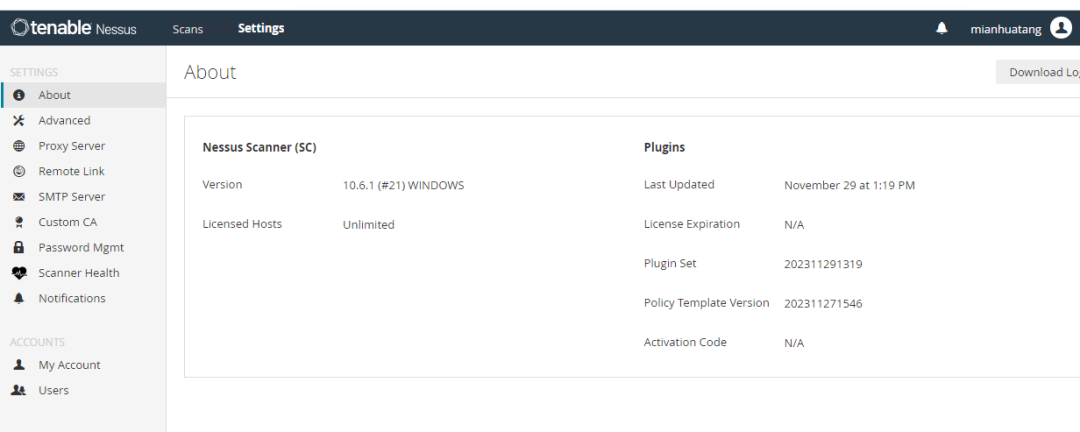Open the About settings page

(x=83, y=95)
